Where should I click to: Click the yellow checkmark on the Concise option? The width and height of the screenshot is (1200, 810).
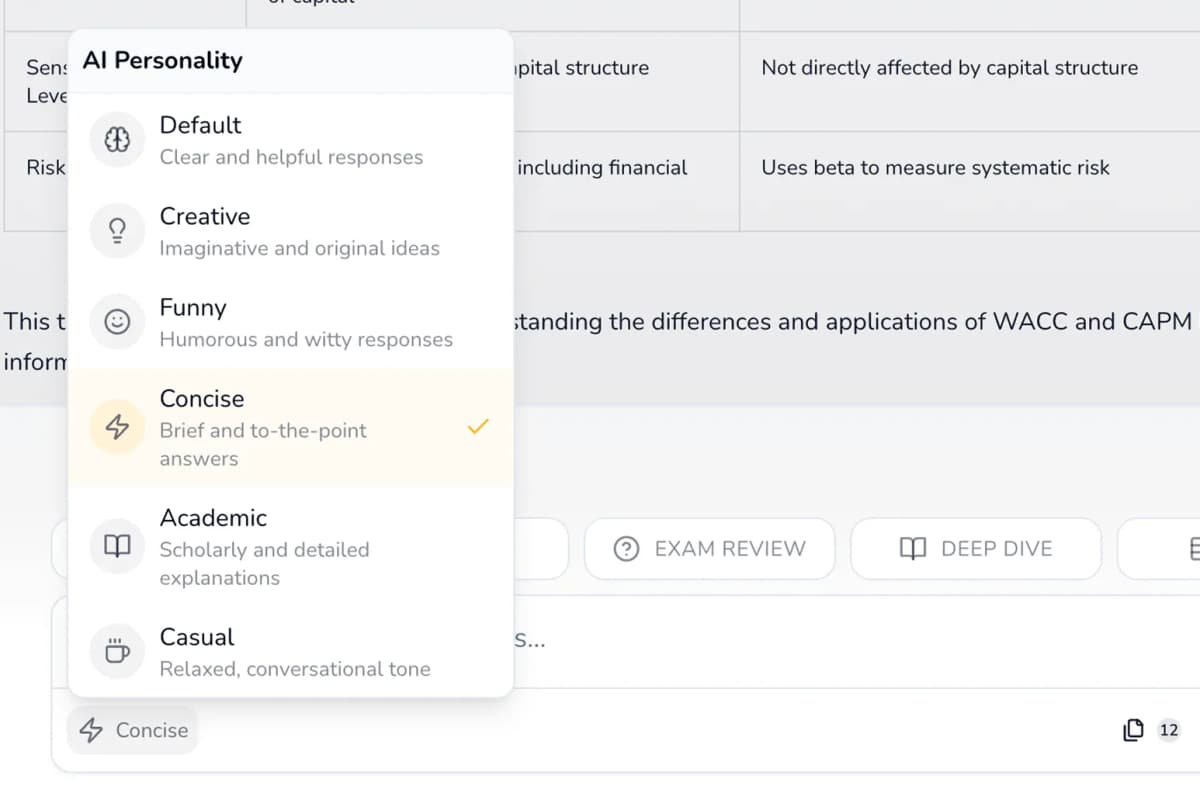coord(479,427)
